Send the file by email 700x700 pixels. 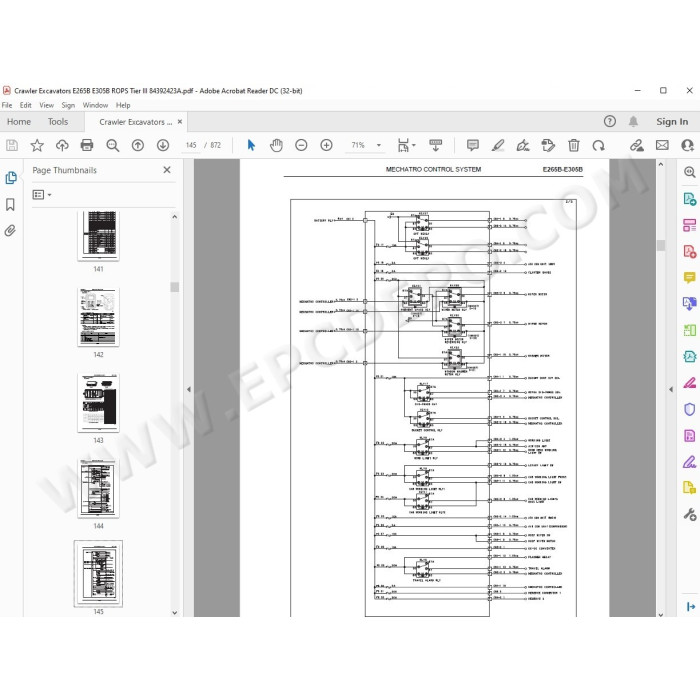pos(662,145)
